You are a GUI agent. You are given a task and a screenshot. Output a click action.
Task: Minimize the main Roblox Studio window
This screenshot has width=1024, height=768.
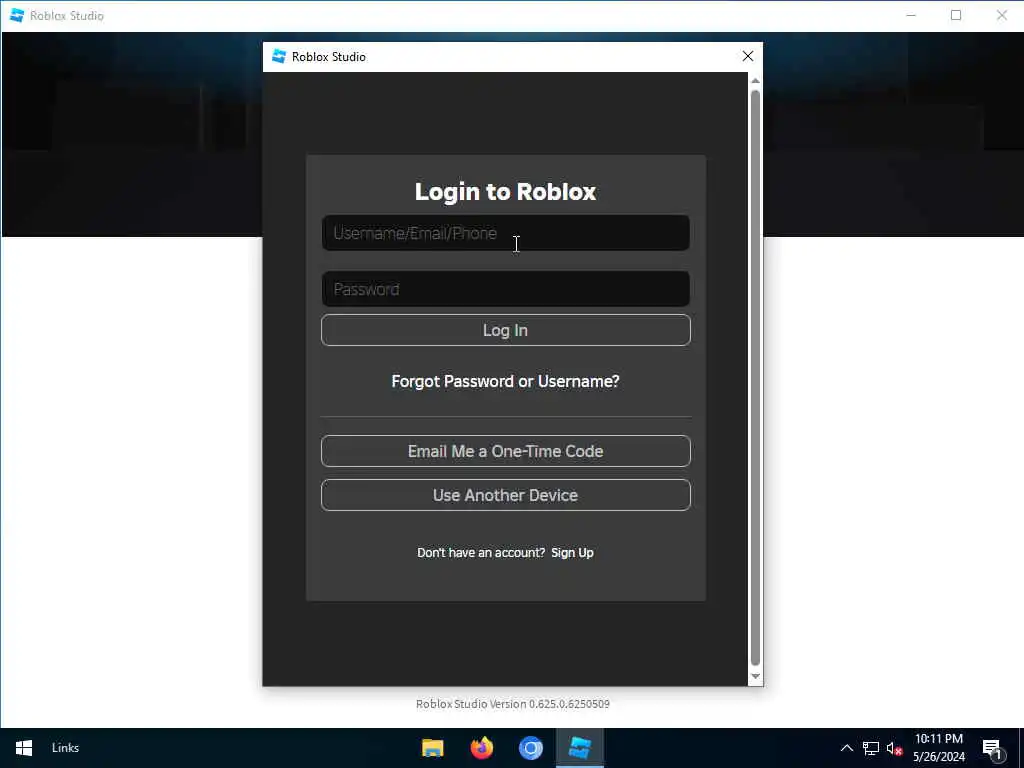(x=911, y=15)
